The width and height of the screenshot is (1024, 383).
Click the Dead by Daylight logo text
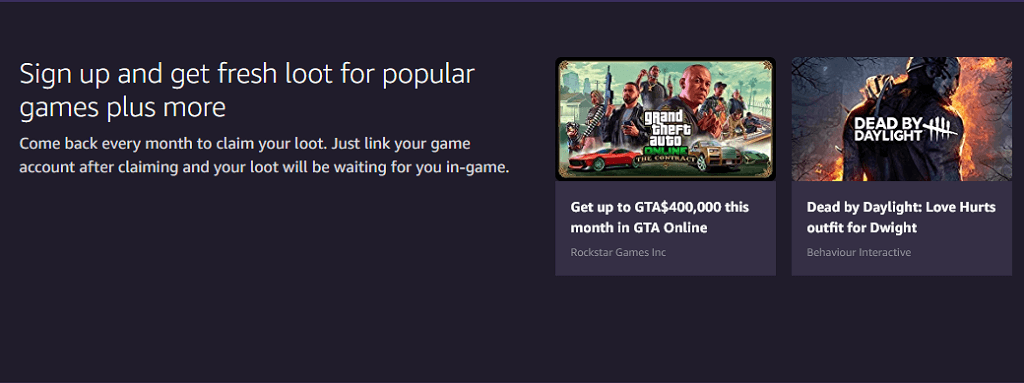tap(888, 129)
